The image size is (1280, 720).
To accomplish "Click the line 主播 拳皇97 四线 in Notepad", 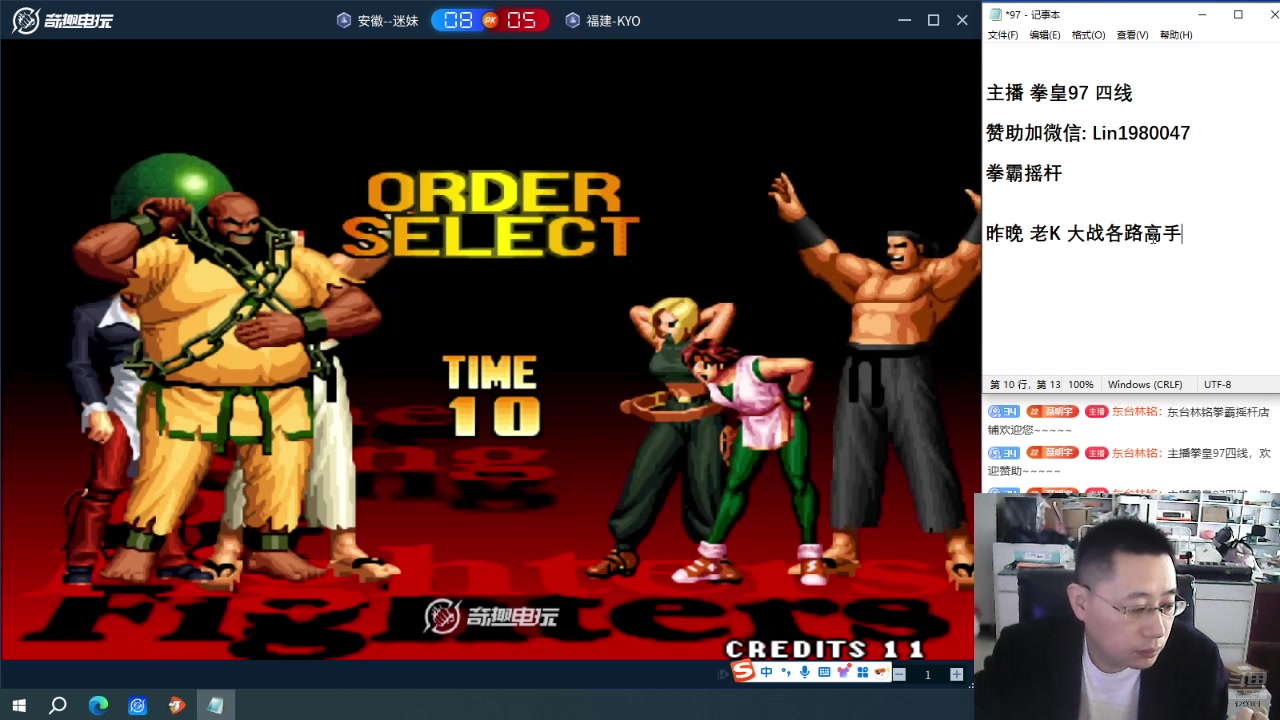I will point(1059,93).
